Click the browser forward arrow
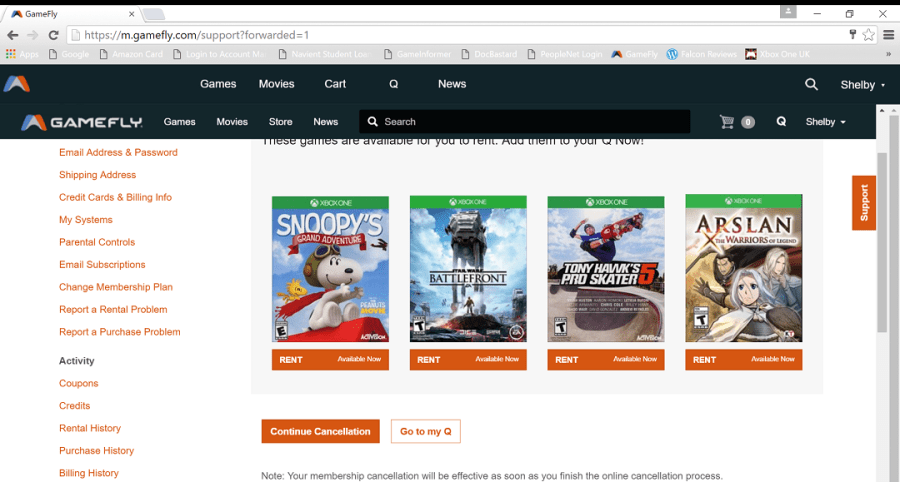 (x=33, y=35)
